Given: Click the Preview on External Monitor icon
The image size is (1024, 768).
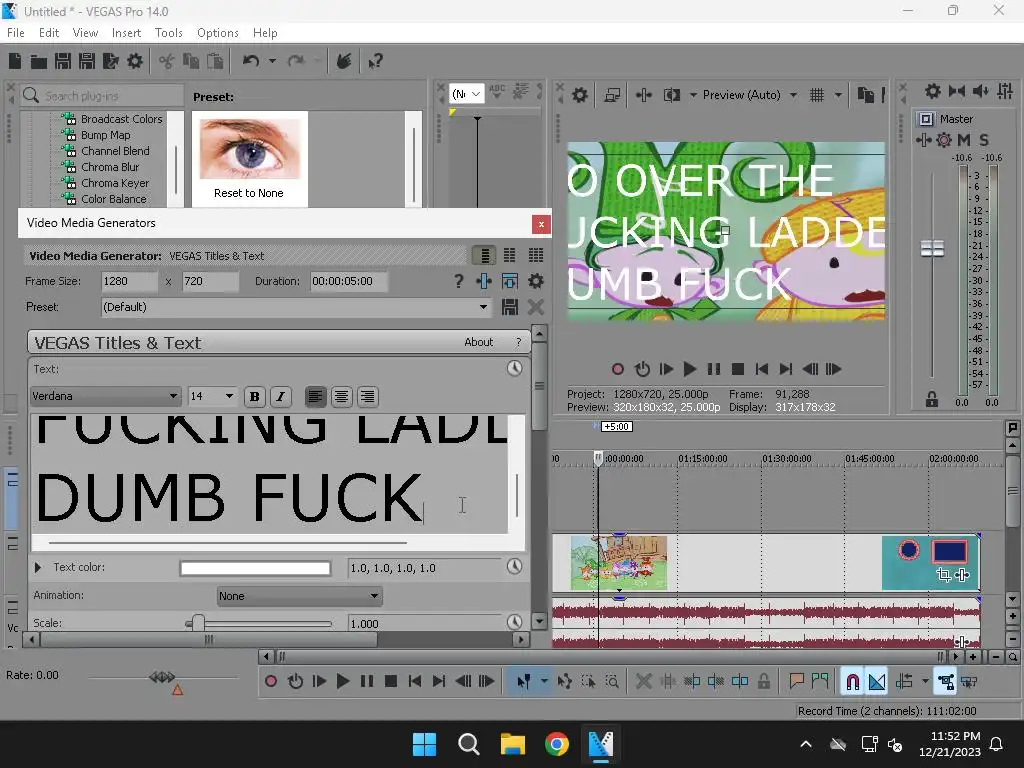Looking at the screenshot, I should click(612, 95).
